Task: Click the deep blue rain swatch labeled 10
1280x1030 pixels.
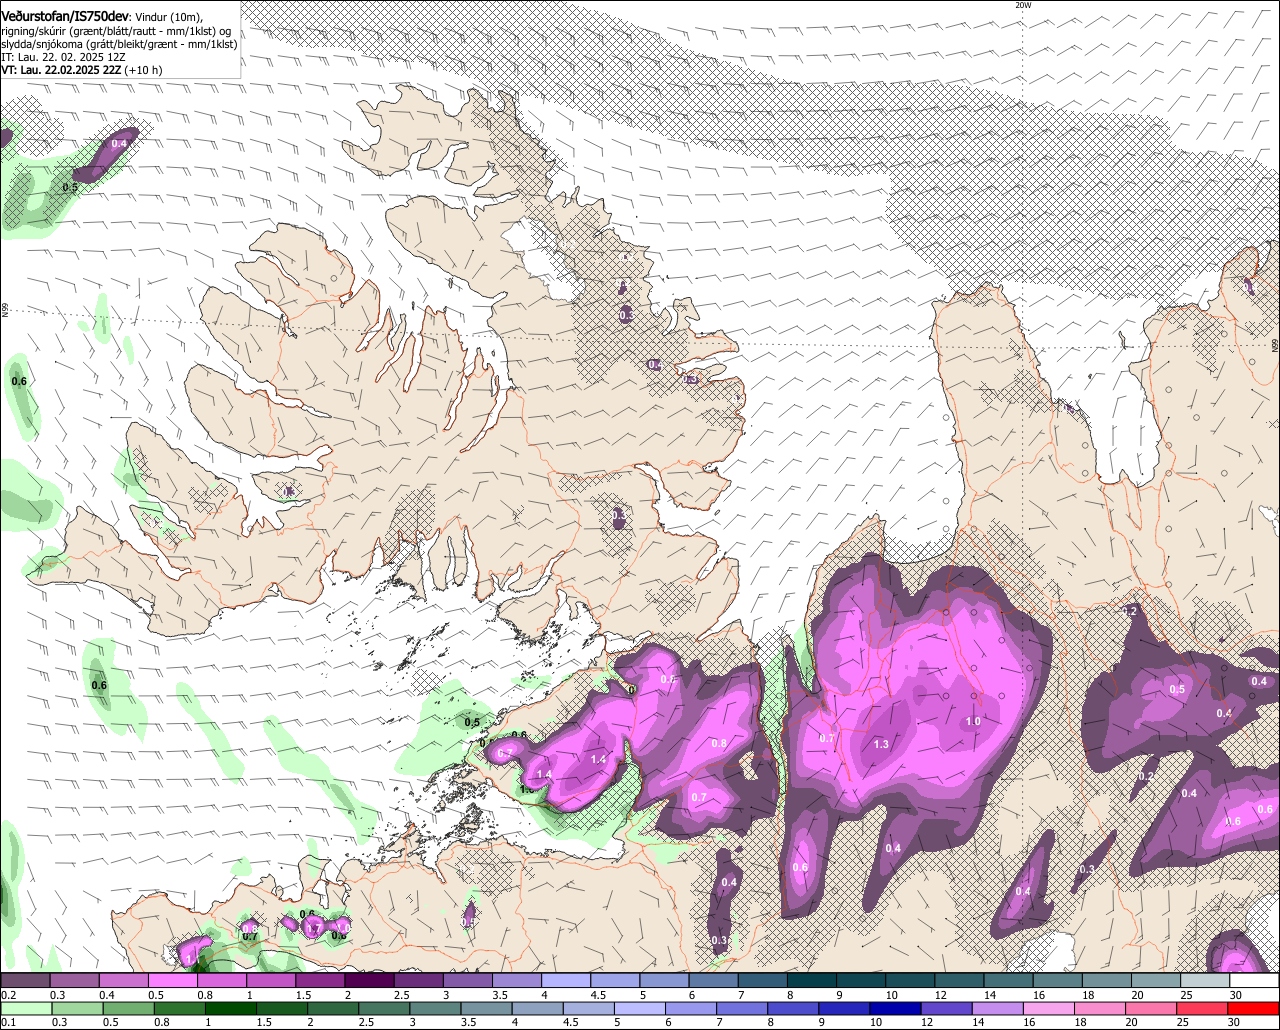Action: tap(894, 1008)
